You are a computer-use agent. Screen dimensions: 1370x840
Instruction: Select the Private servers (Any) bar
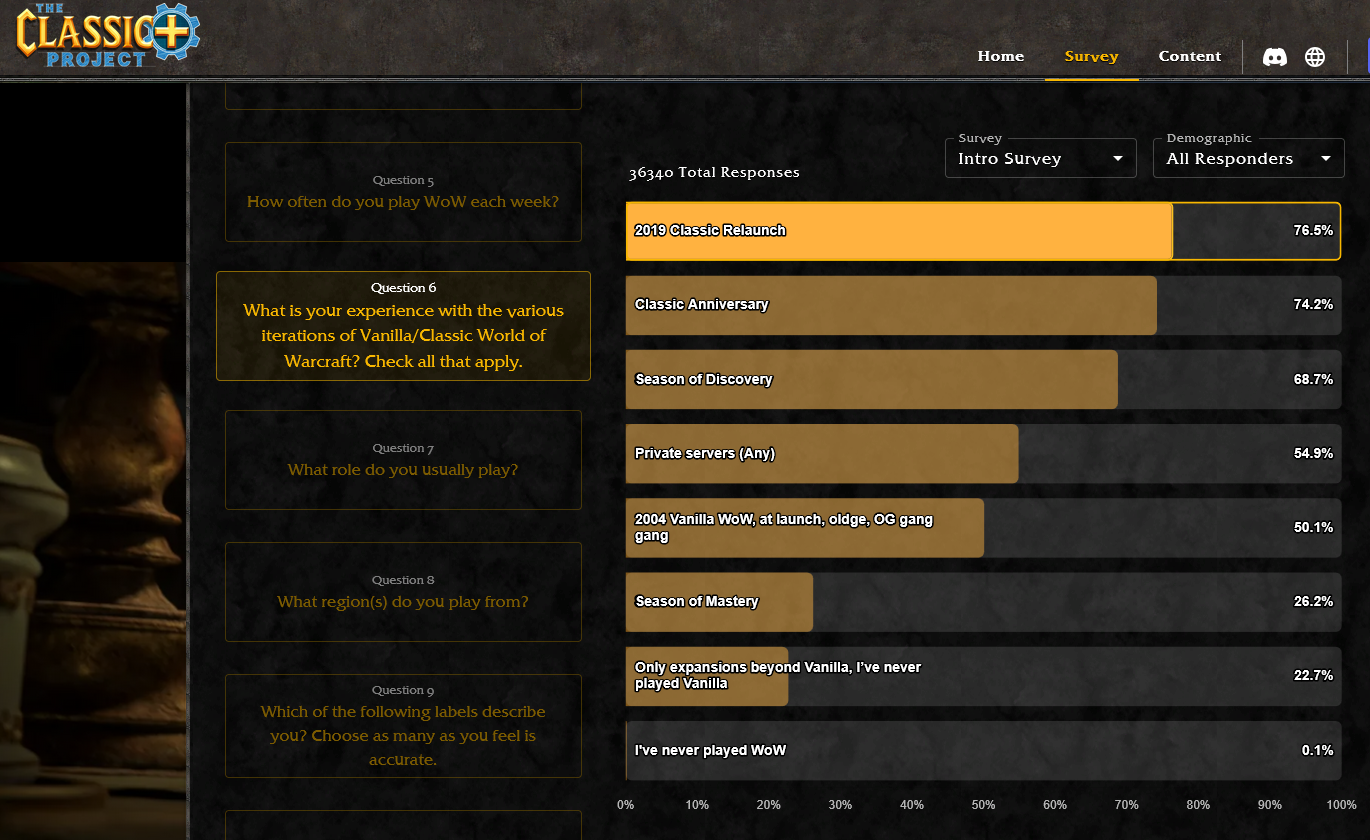tap(983, 454)
